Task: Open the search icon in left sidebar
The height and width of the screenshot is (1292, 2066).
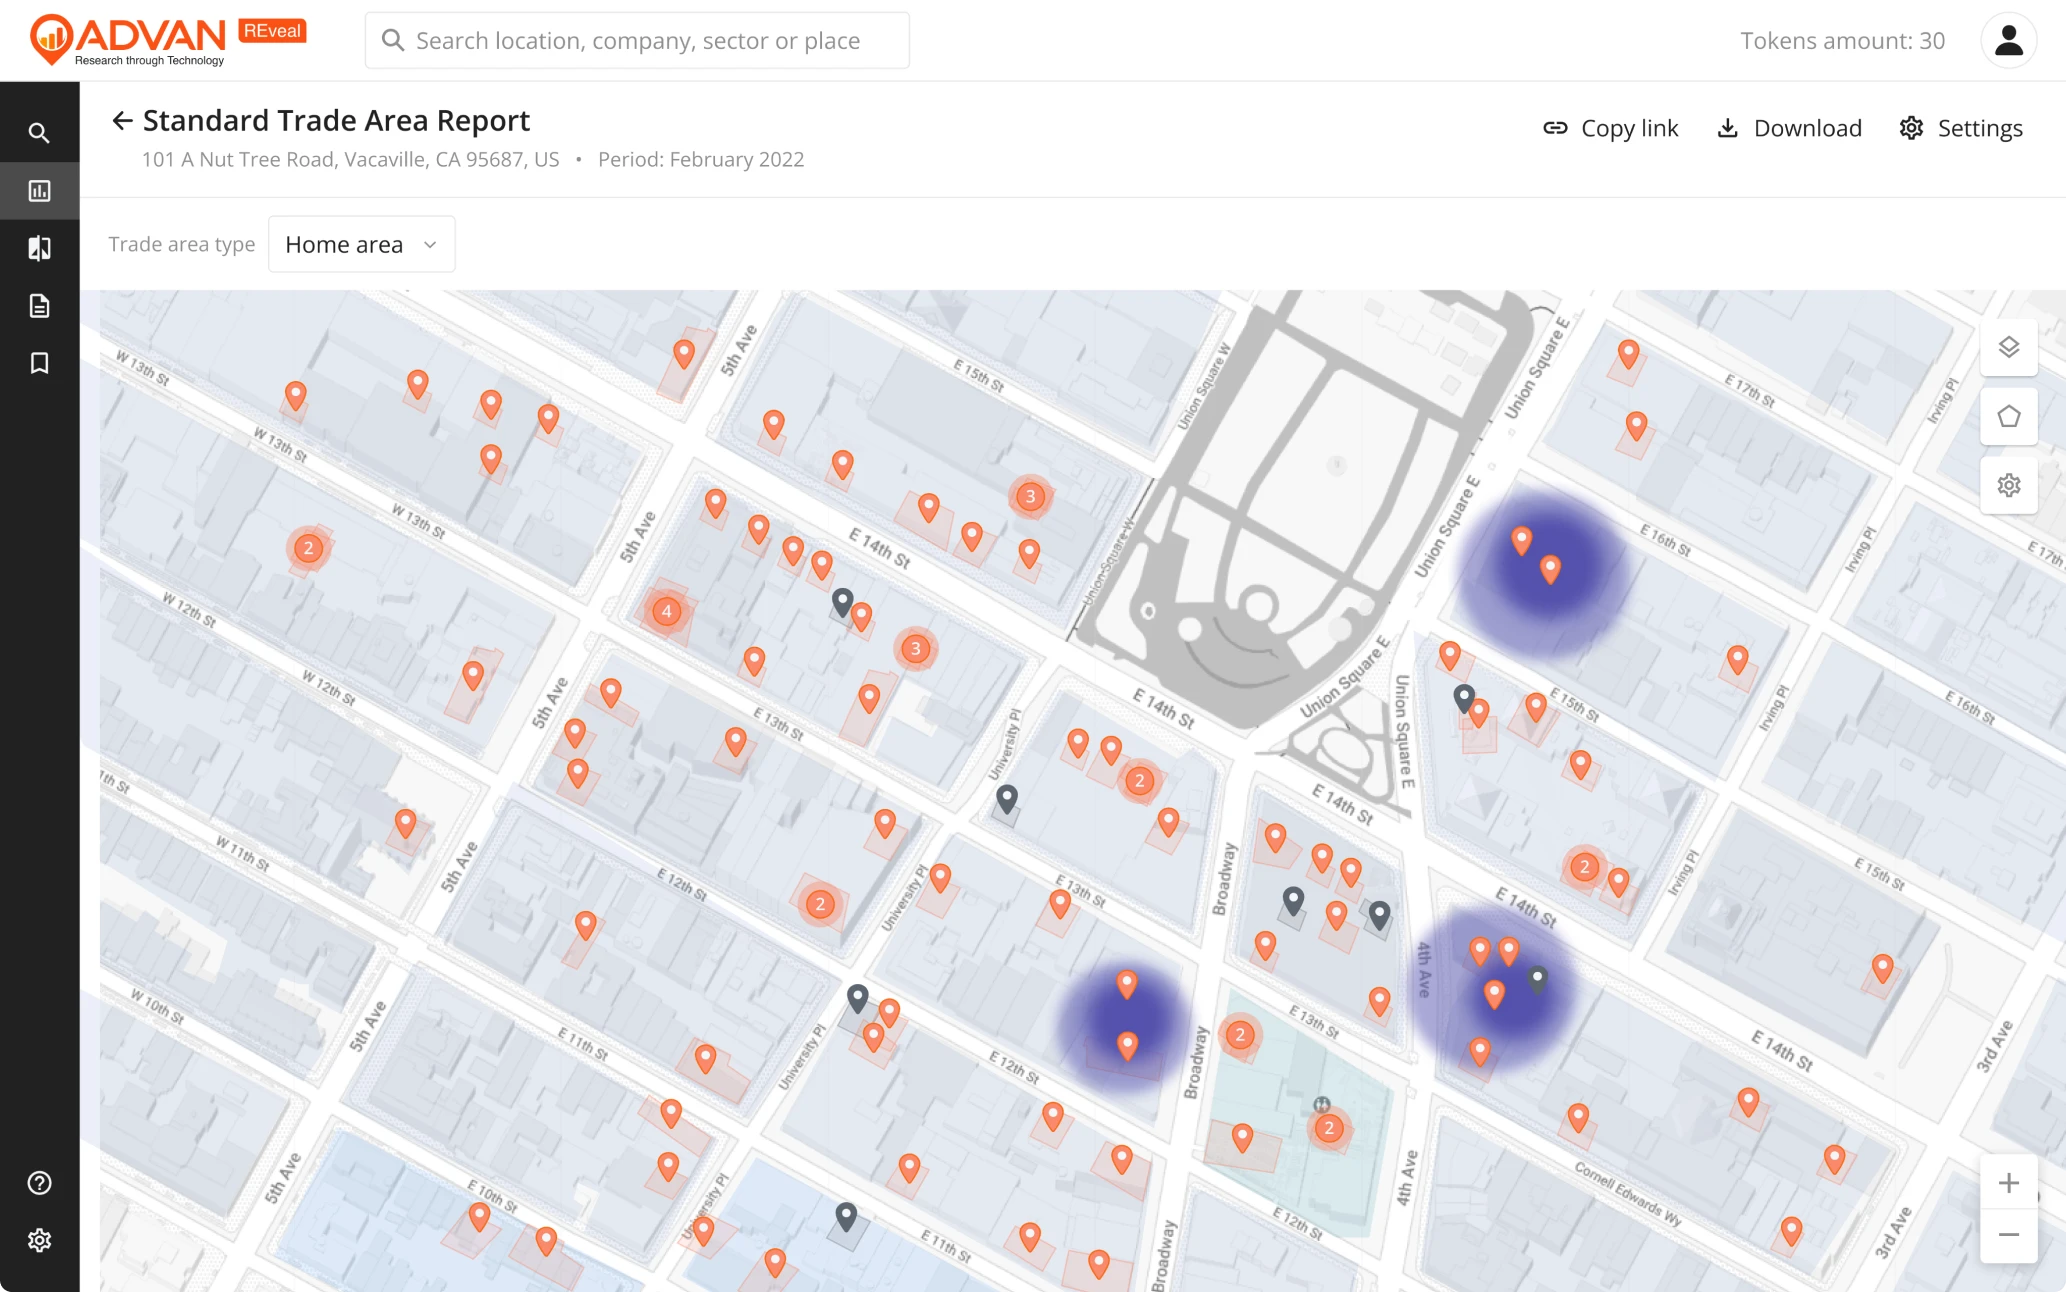Action: [x=39, y=133]
